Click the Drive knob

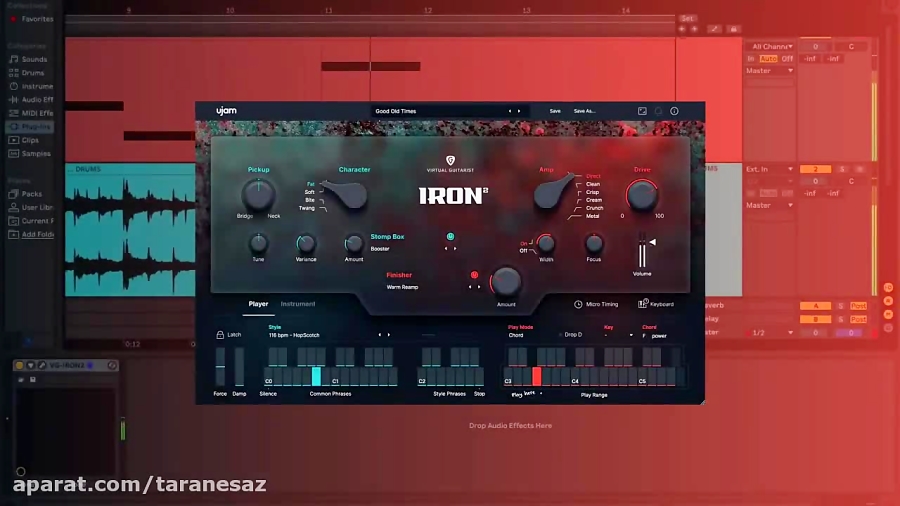pos(642,195)
